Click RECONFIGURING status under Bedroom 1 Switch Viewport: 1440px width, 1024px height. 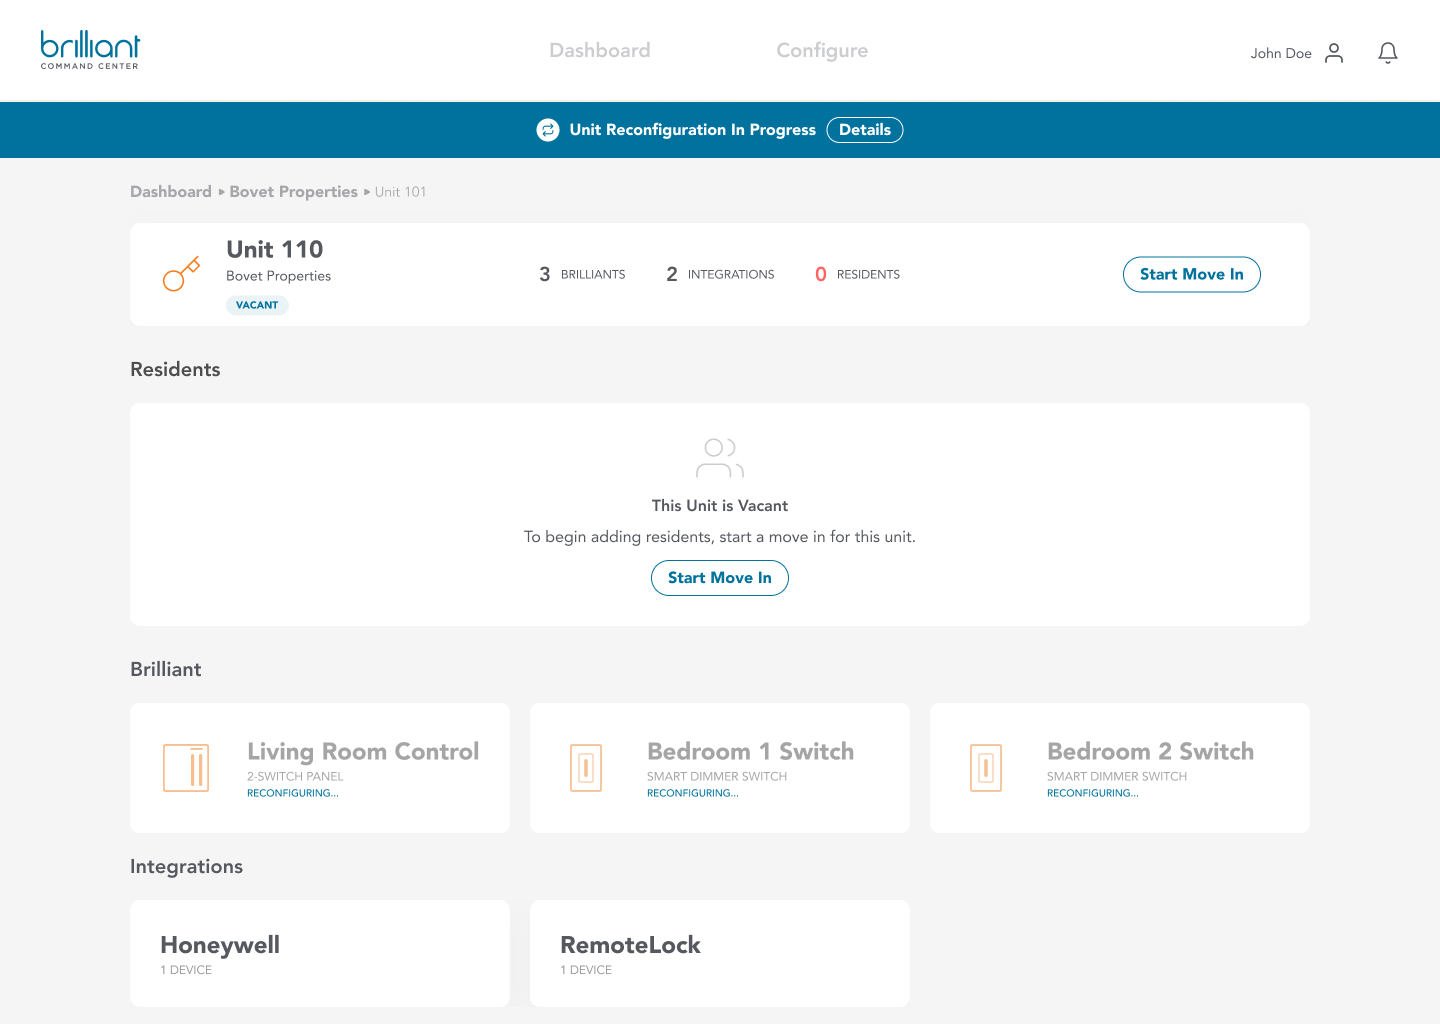[693, 793]
